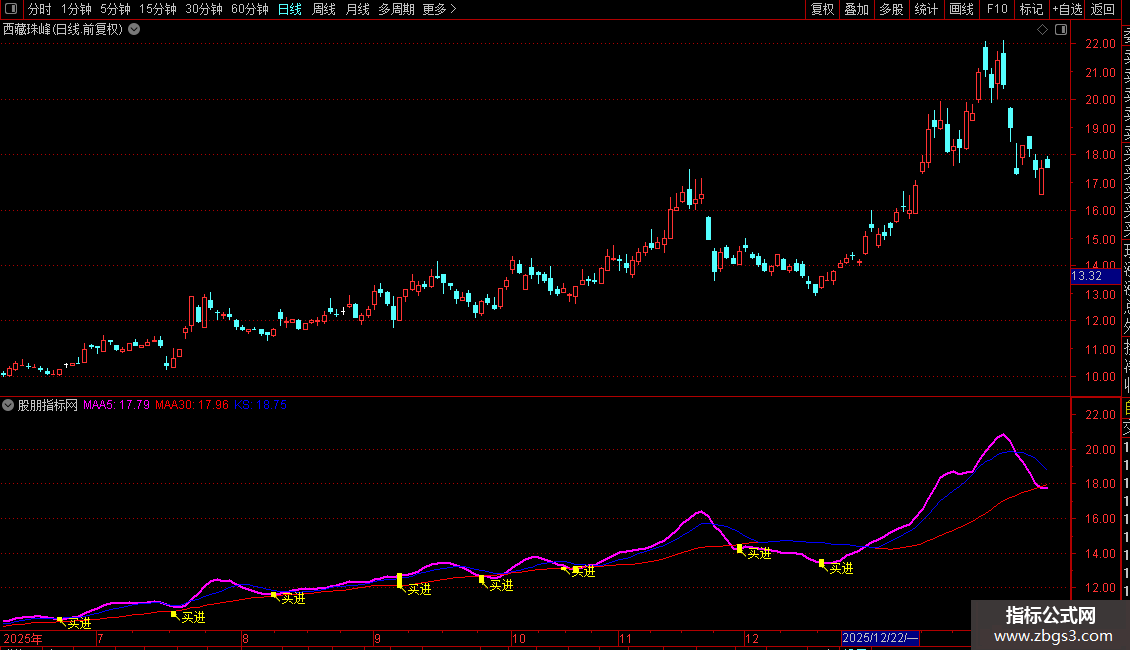Switch to 分时 intraday view
The image size is (1130, 650).
tap(40, 9)
